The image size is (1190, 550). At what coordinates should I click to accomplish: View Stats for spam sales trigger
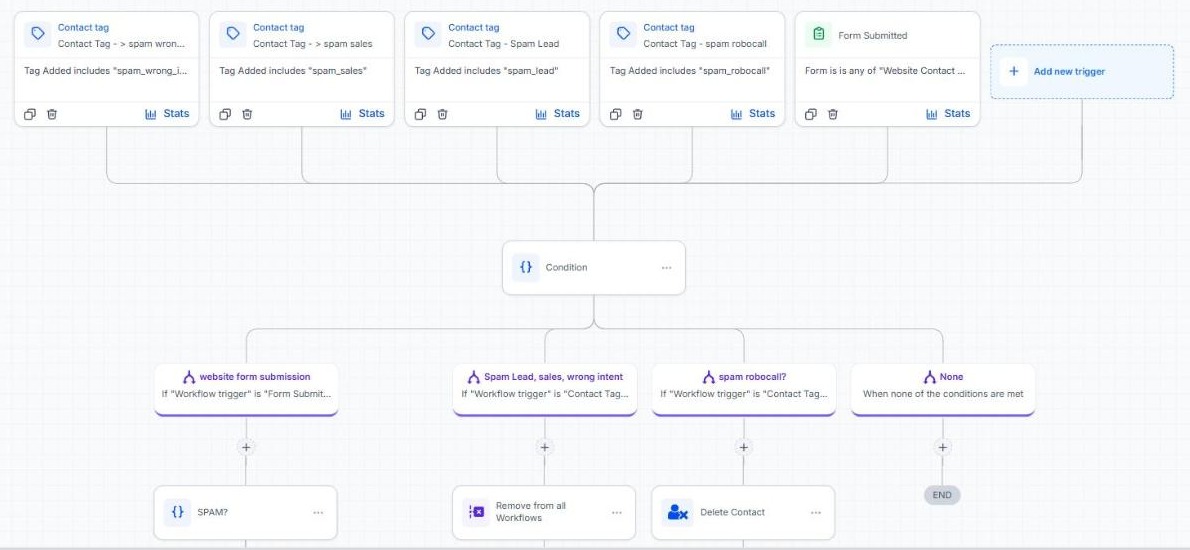click(362, 114)
